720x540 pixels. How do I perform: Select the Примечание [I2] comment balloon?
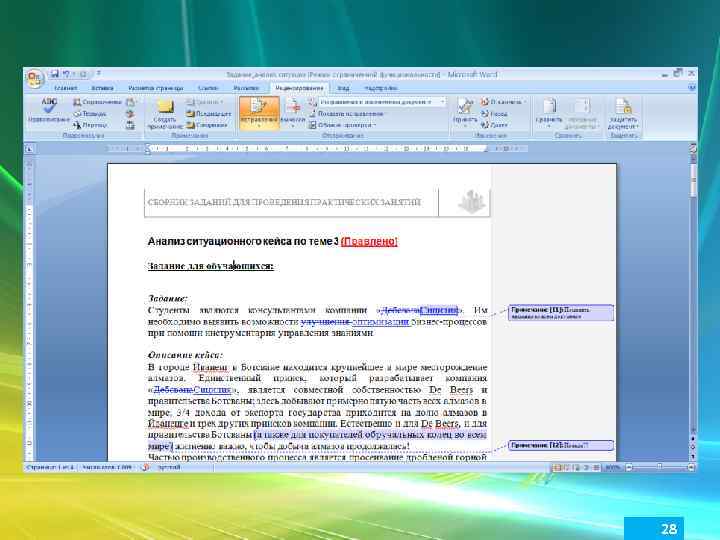click(x=561, y=445)
